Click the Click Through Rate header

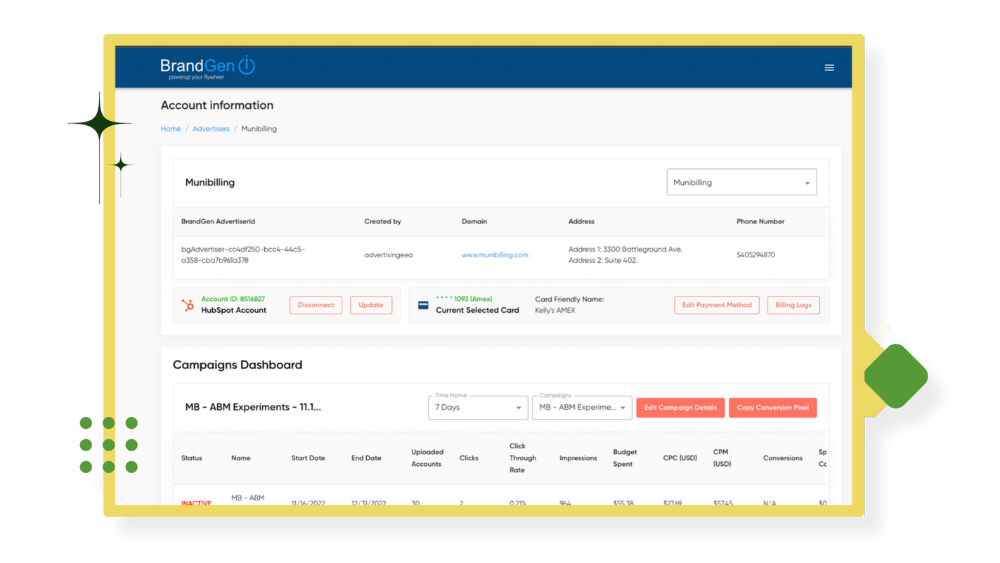pyautogui.click(x=522, y=458)
